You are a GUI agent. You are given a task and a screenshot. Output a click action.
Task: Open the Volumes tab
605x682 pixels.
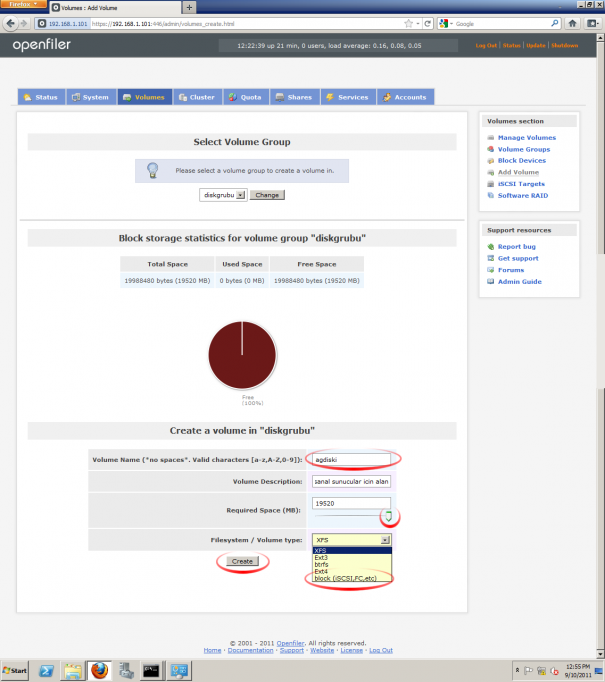click(x=144, y=97)
